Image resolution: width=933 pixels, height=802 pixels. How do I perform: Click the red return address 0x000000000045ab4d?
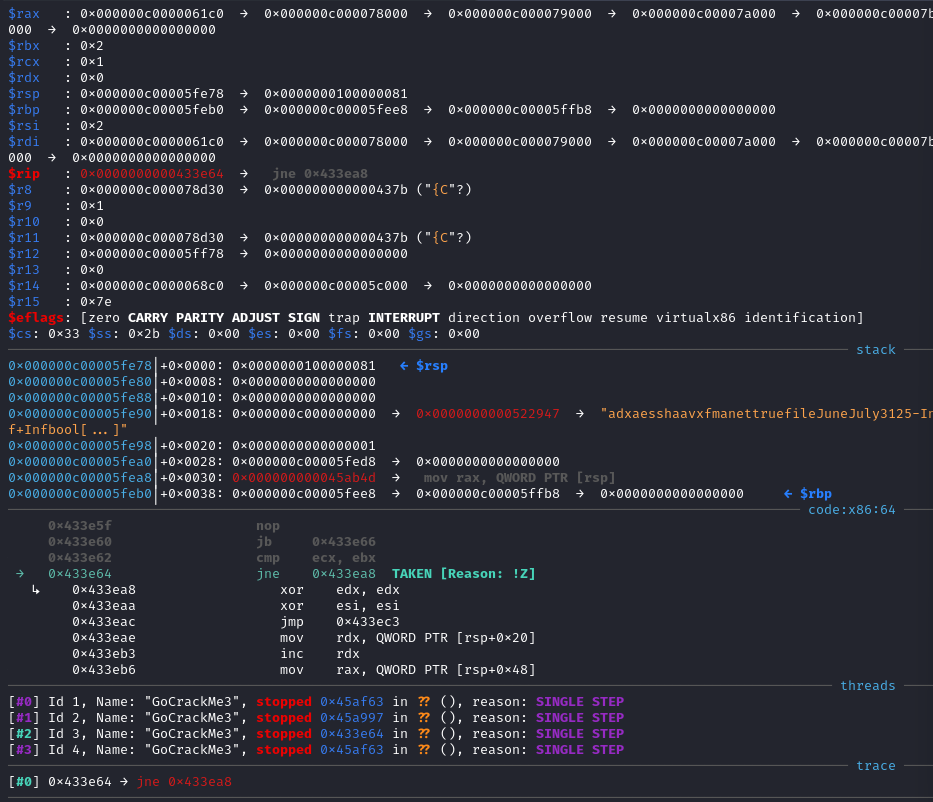pos(304,478)
